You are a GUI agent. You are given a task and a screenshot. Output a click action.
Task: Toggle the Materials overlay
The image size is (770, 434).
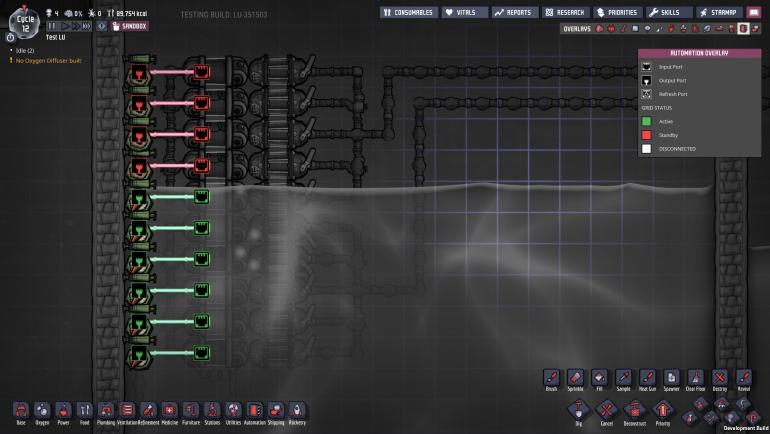click(635, 28)
